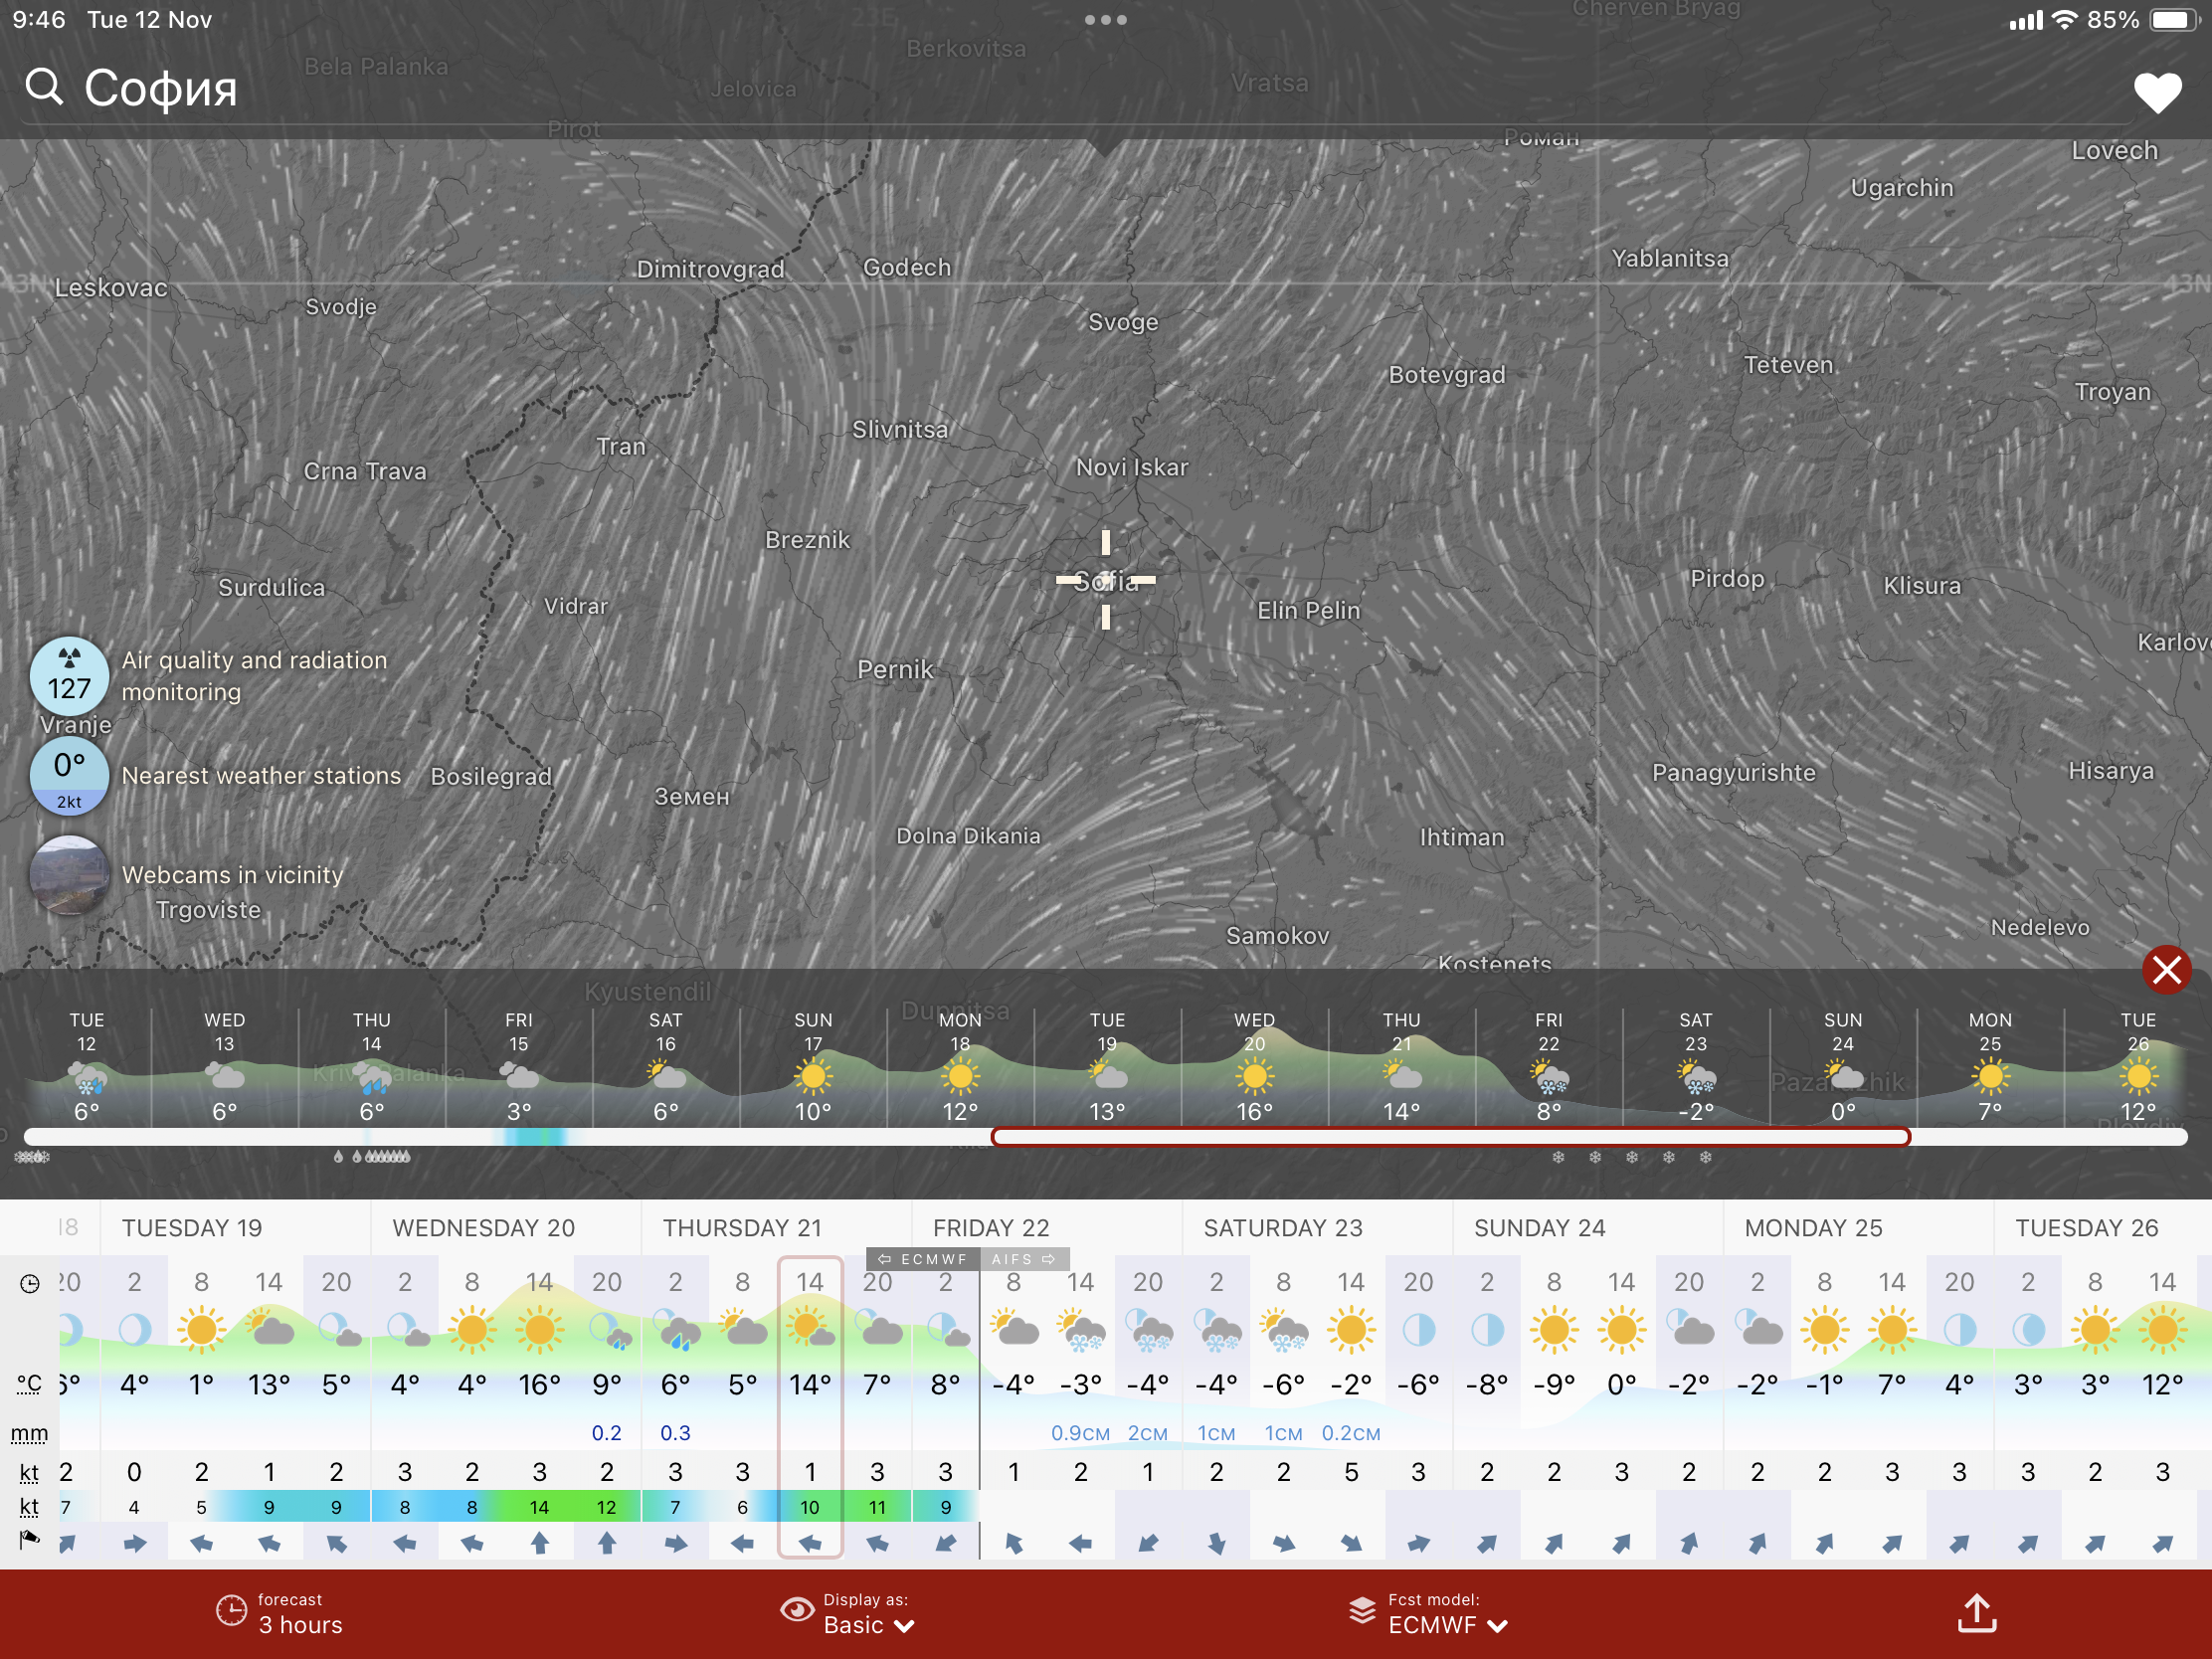Click the MONDAY 25 day header
2212x1659 pixels.
(1813, 1228)
